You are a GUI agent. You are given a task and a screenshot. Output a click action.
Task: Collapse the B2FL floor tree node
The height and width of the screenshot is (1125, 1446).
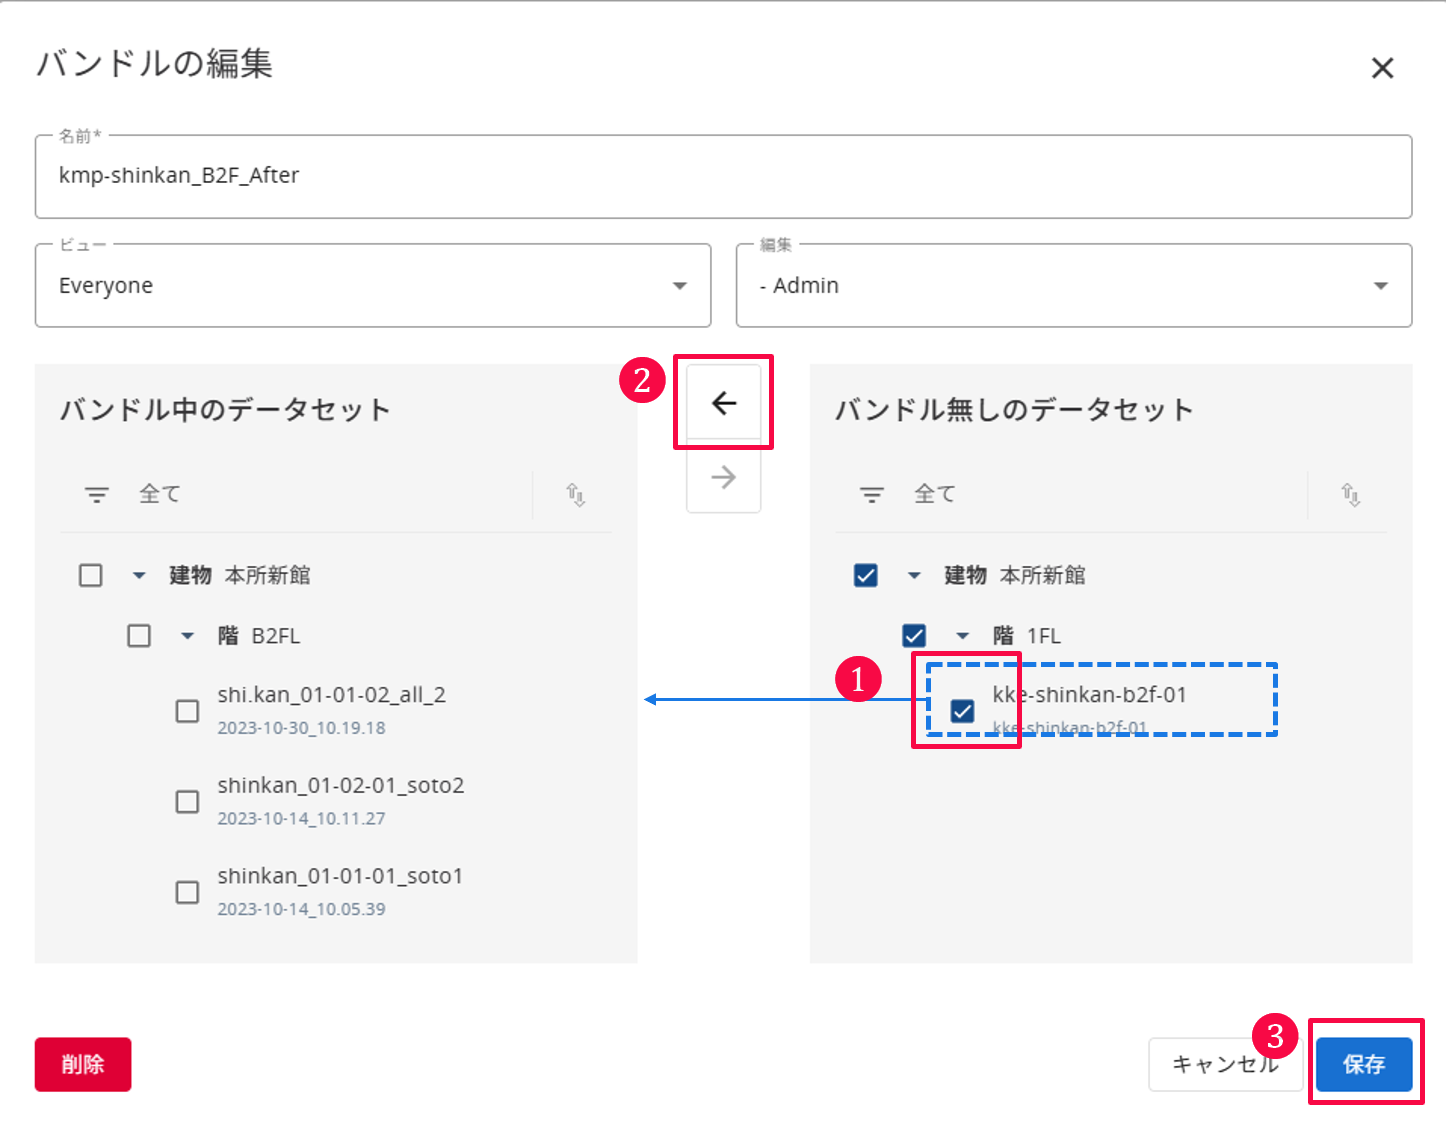point(187,636)
